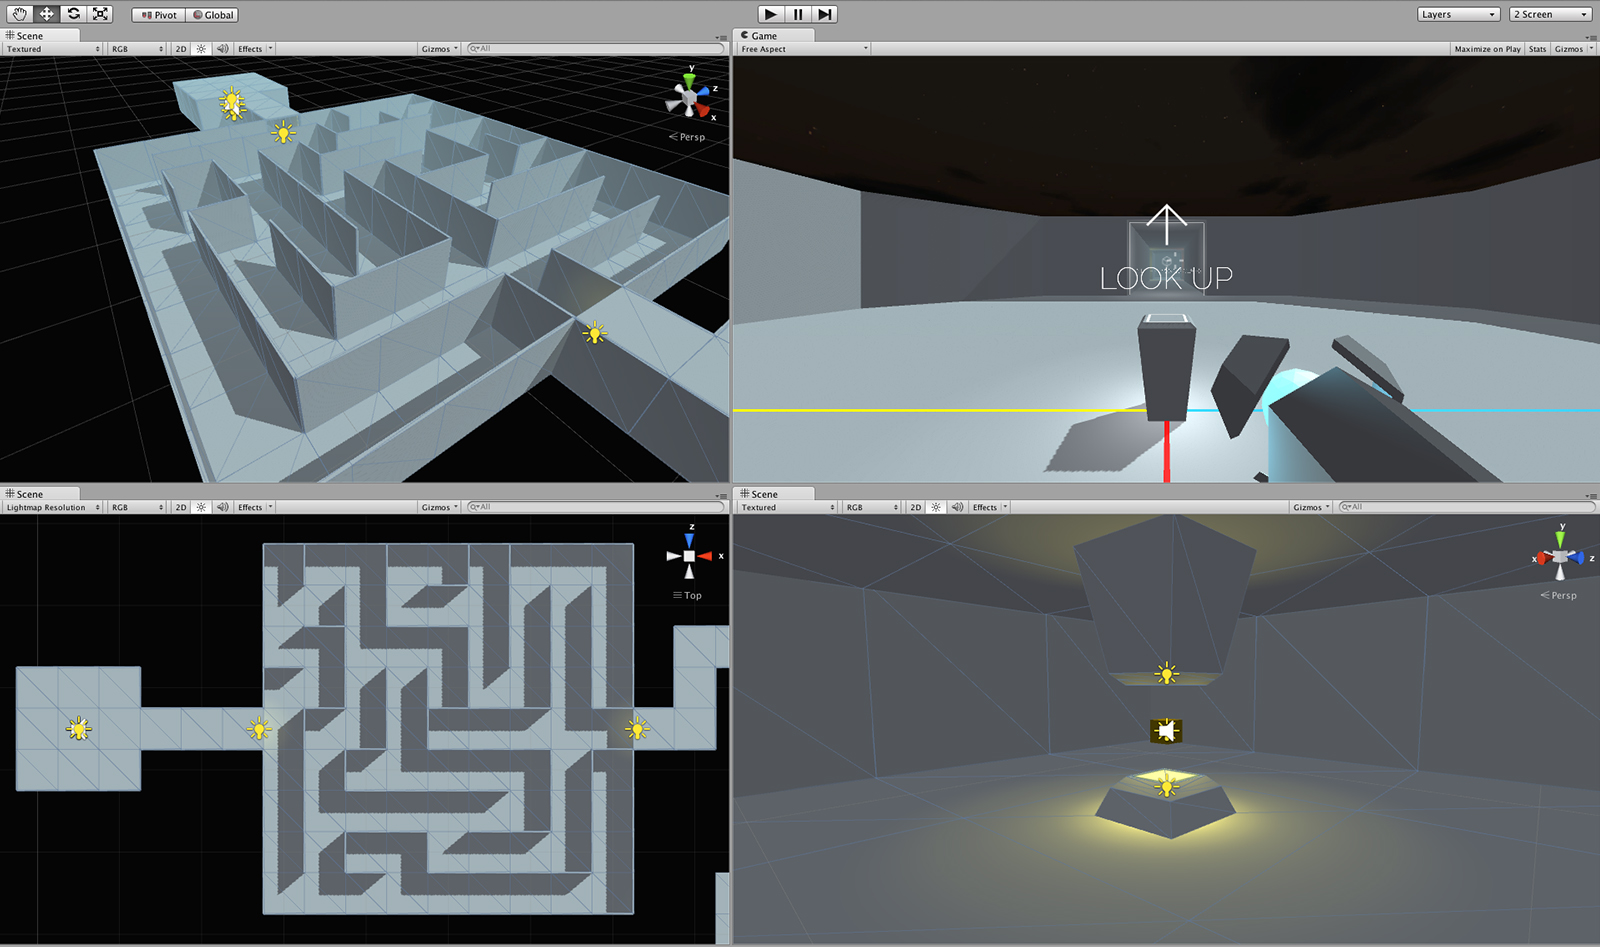Open the Free Aspect dropdown
The width and height of the screenshot is (1600, 947).
pyautogui.click(x=804, y=49)
